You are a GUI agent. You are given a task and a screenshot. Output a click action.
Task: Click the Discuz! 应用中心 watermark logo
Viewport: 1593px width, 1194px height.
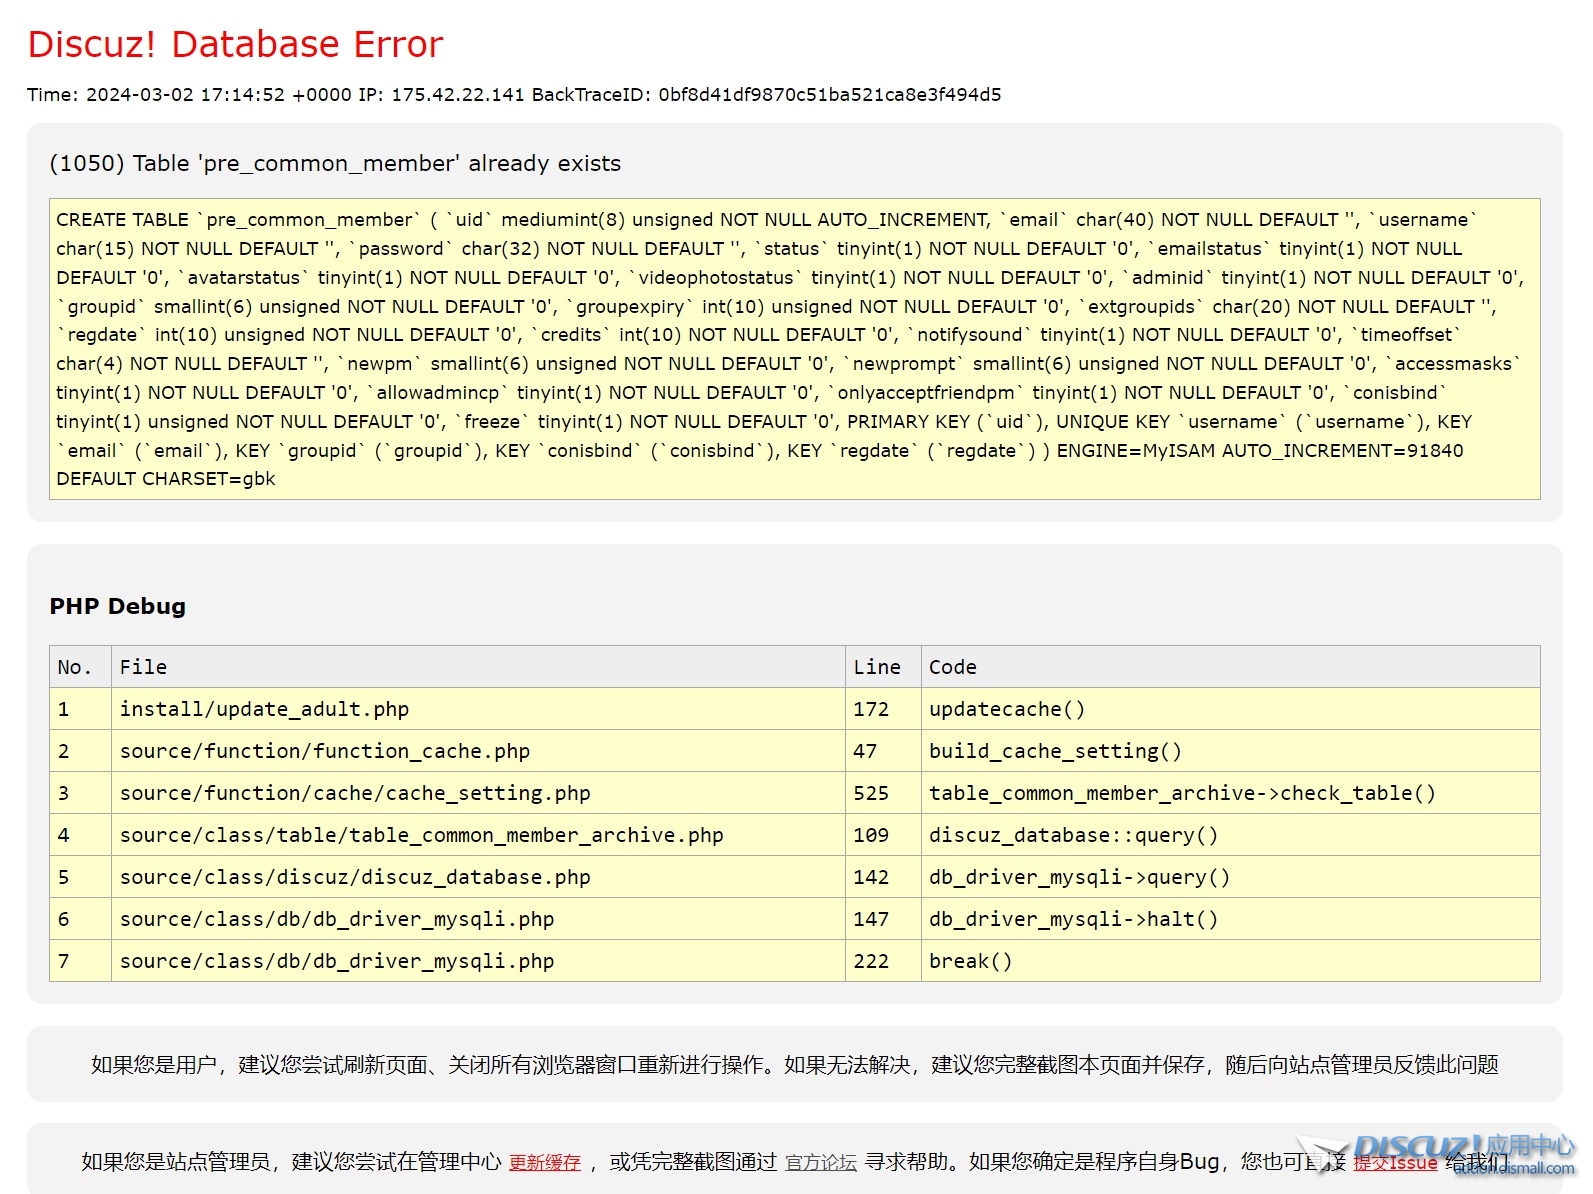[1463, 1150]
